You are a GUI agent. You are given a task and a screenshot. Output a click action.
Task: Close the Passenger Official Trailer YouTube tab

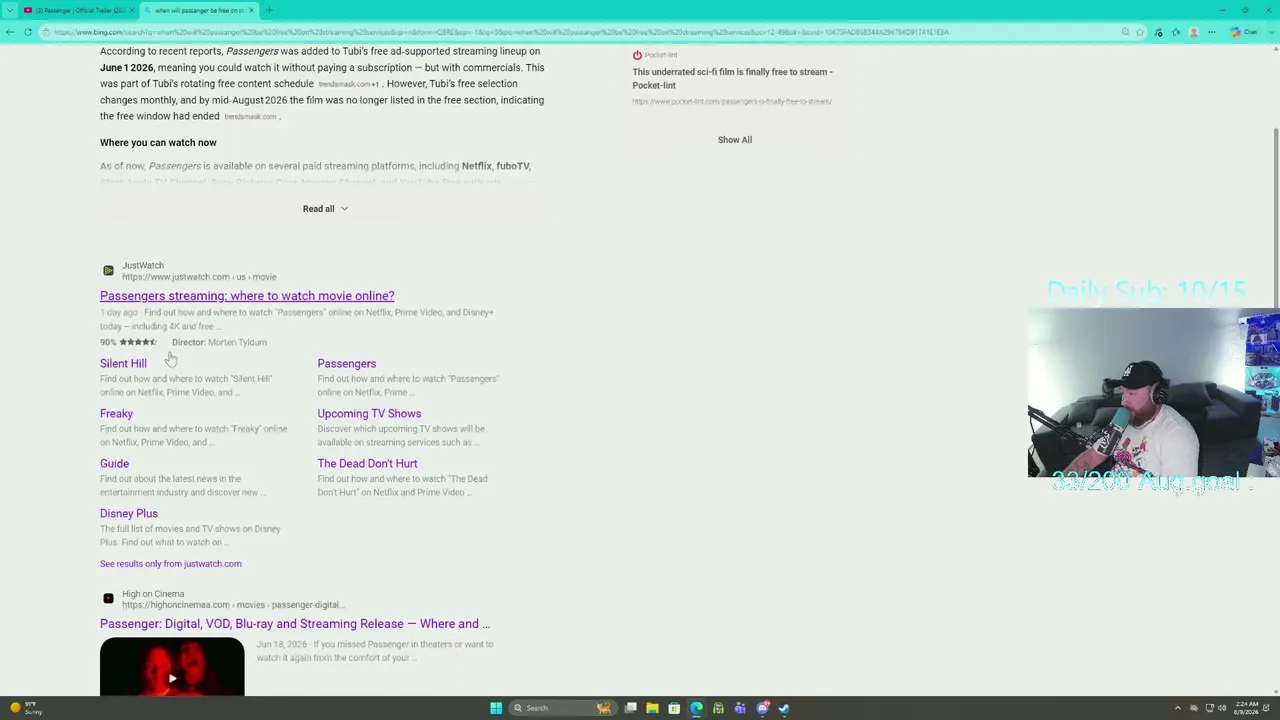131,10
